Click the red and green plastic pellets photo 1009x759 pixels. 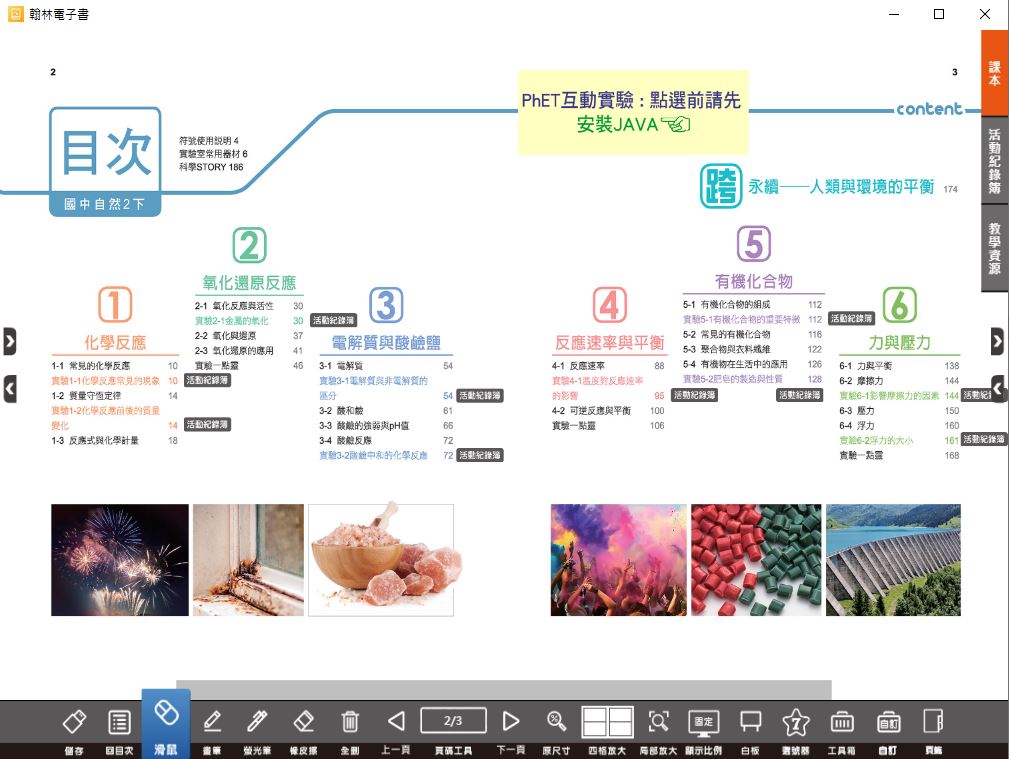coord(756,559)
